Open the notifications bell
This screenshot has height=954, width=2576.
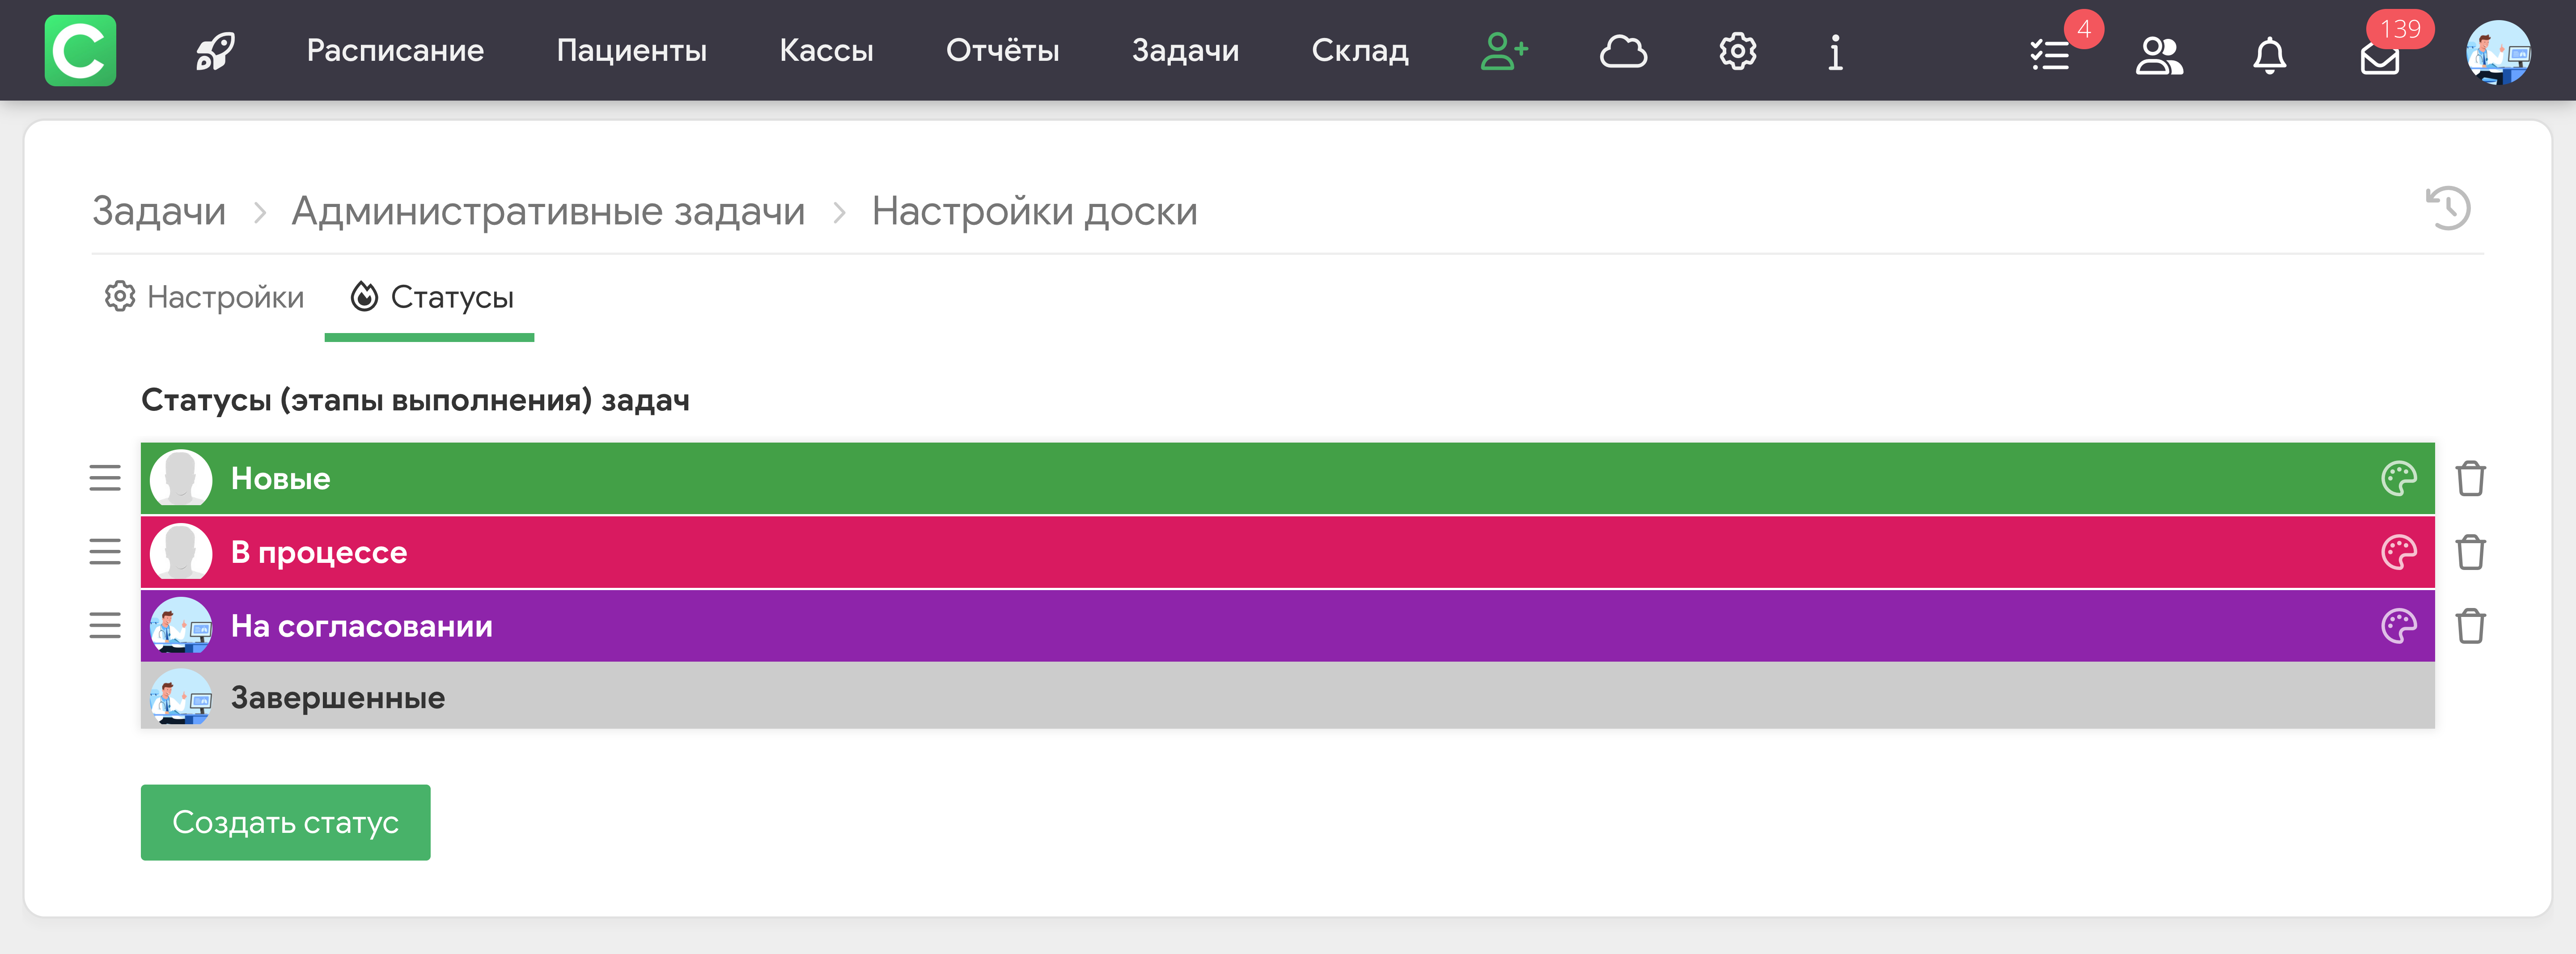(x=2269, y=55)
